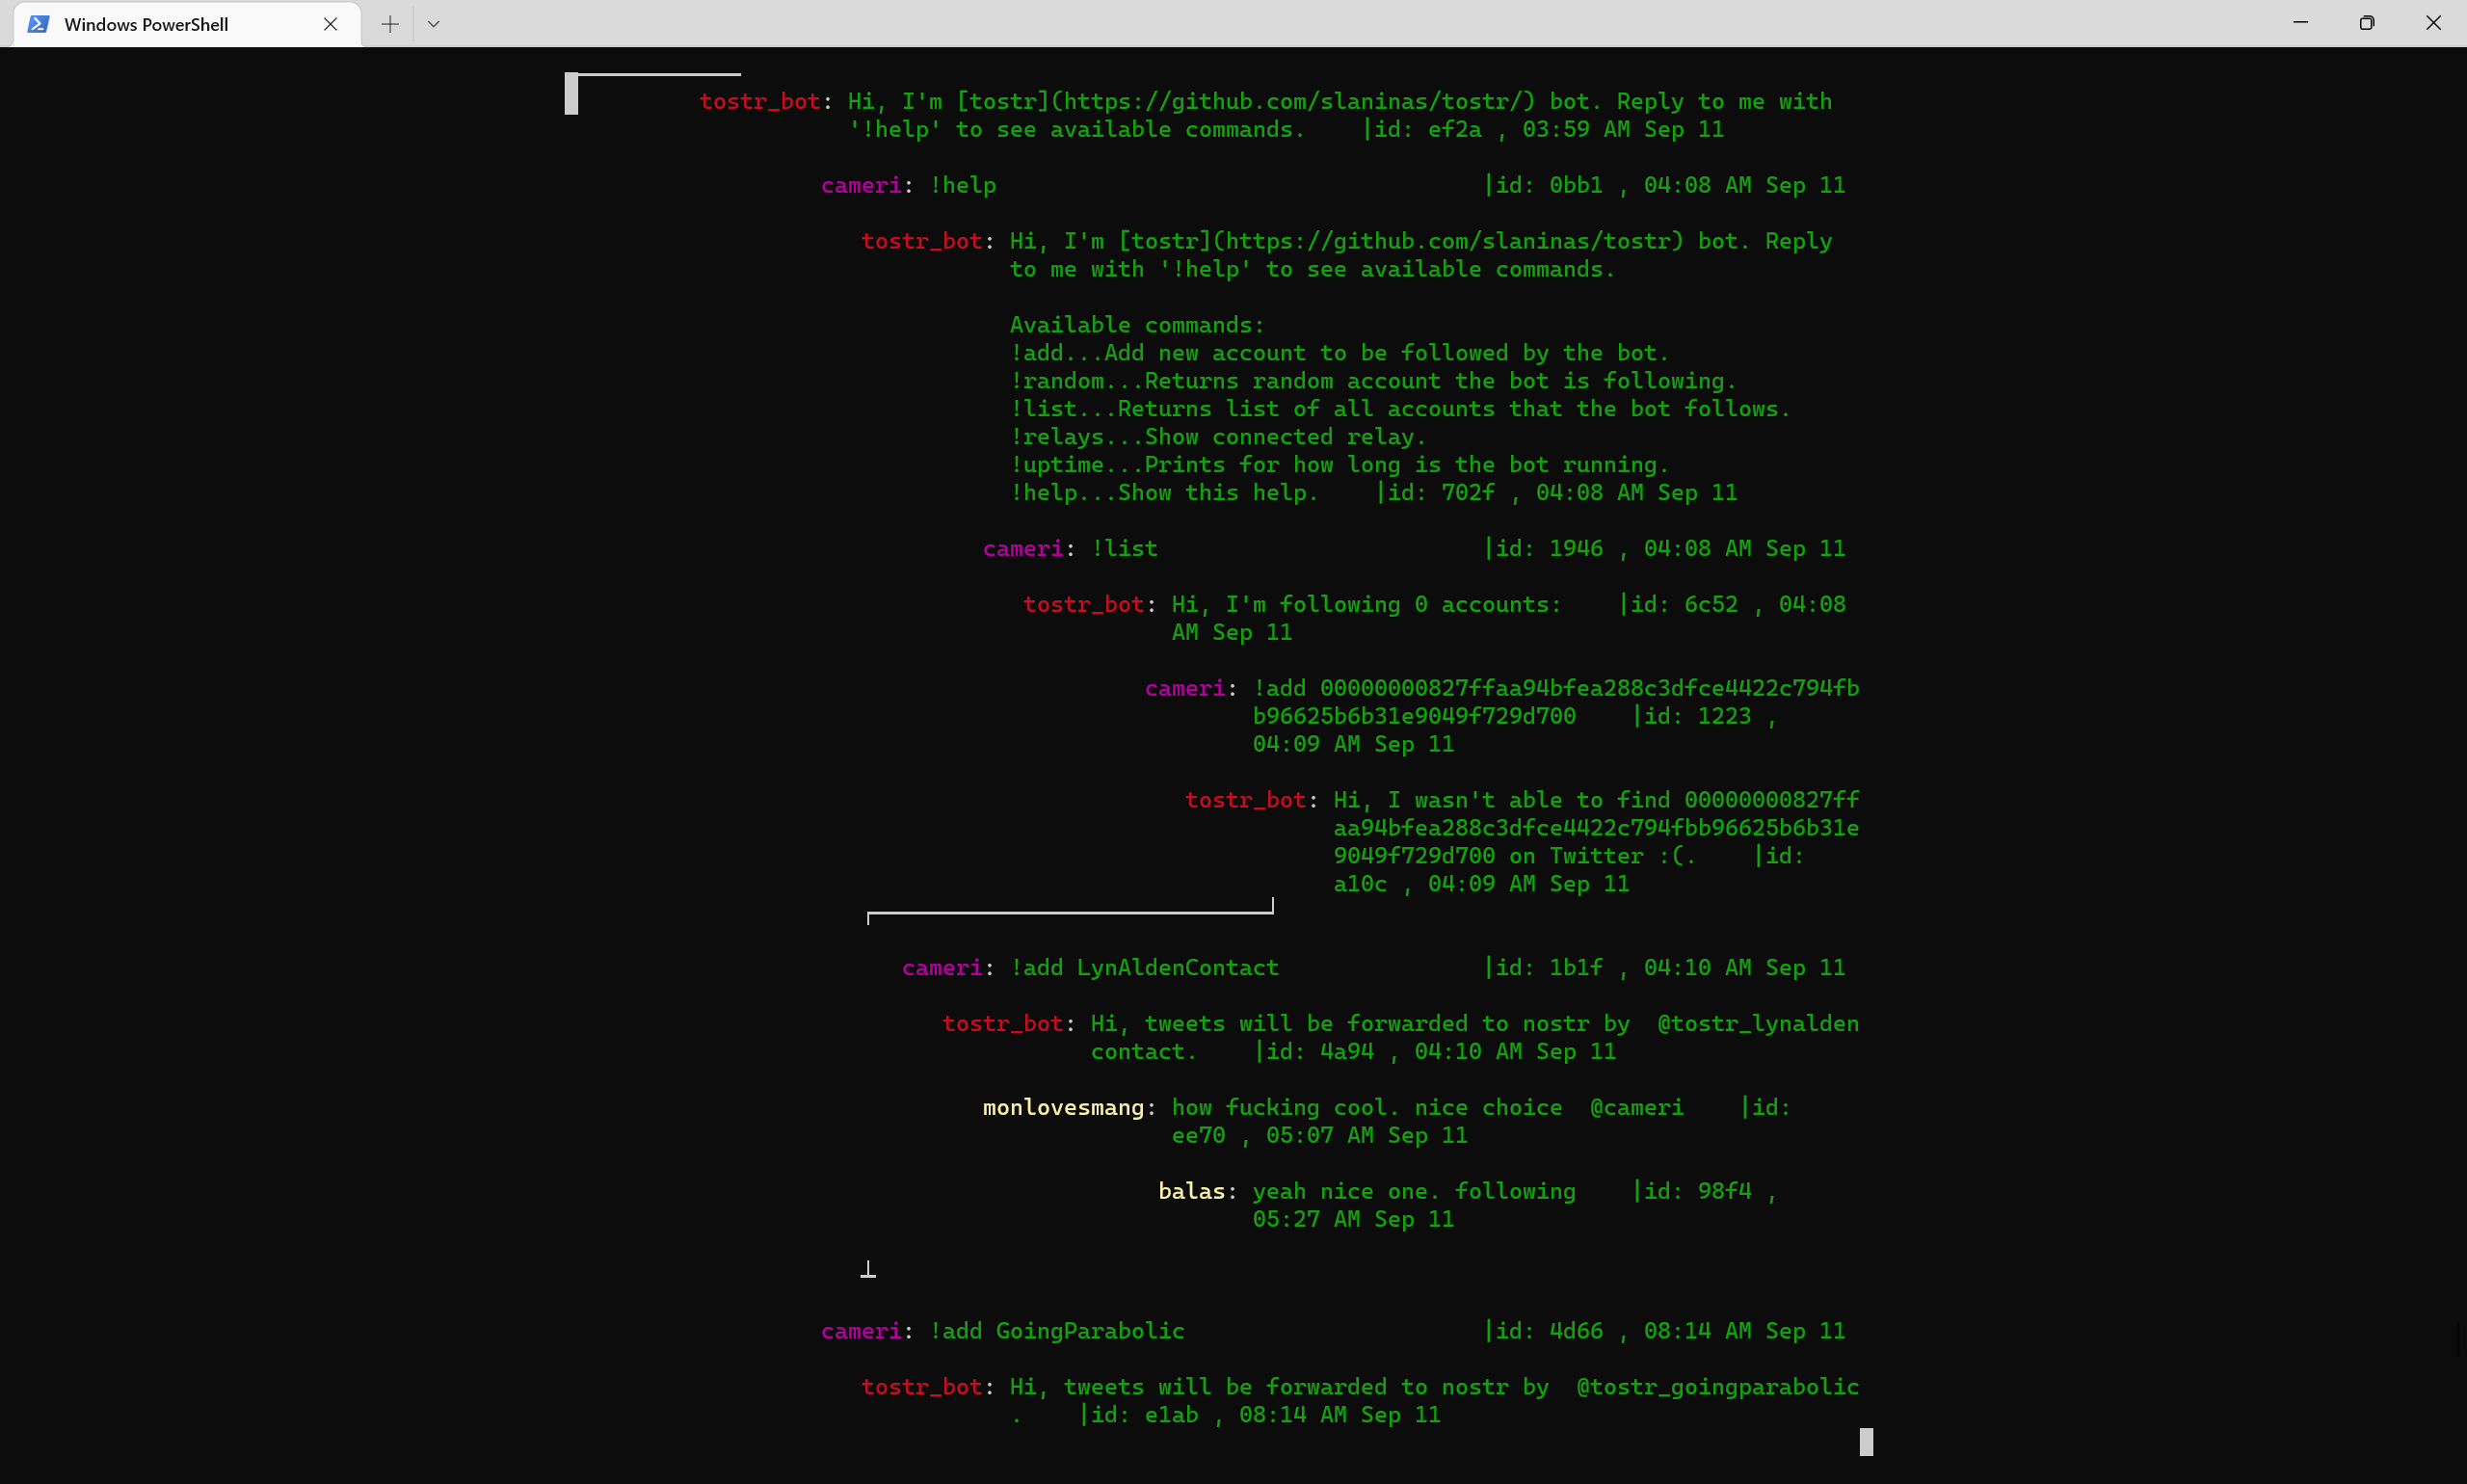The image size is (2467, 1484).
Task: Click the "!add GoingParabolic" command
Action: [1057, 1331]
